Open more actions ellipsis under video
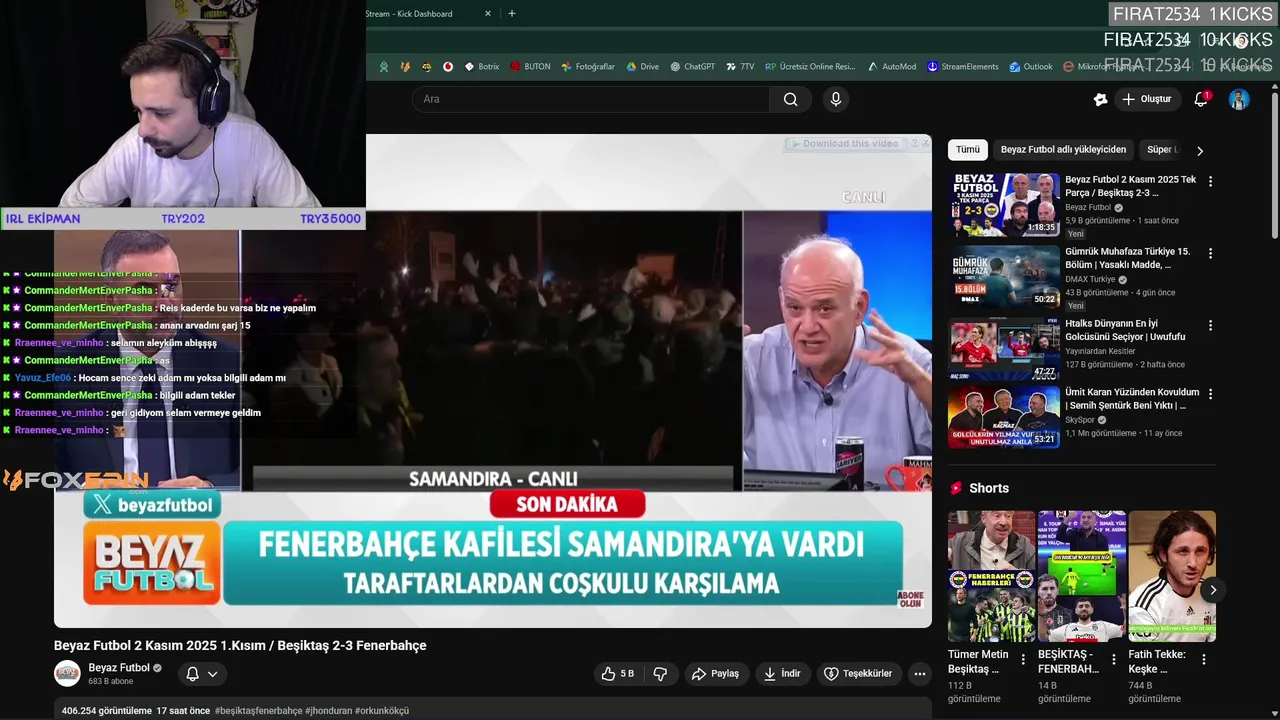The image size is (1280, 720). [x=919, y=674]
